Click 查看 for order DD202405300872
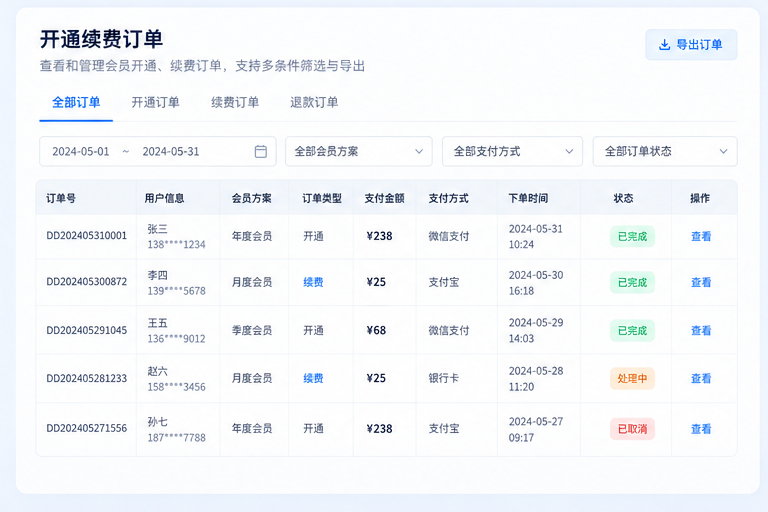The height and width of the screenshot is (512, 768). pyautogui.click(x=701, y=282)
